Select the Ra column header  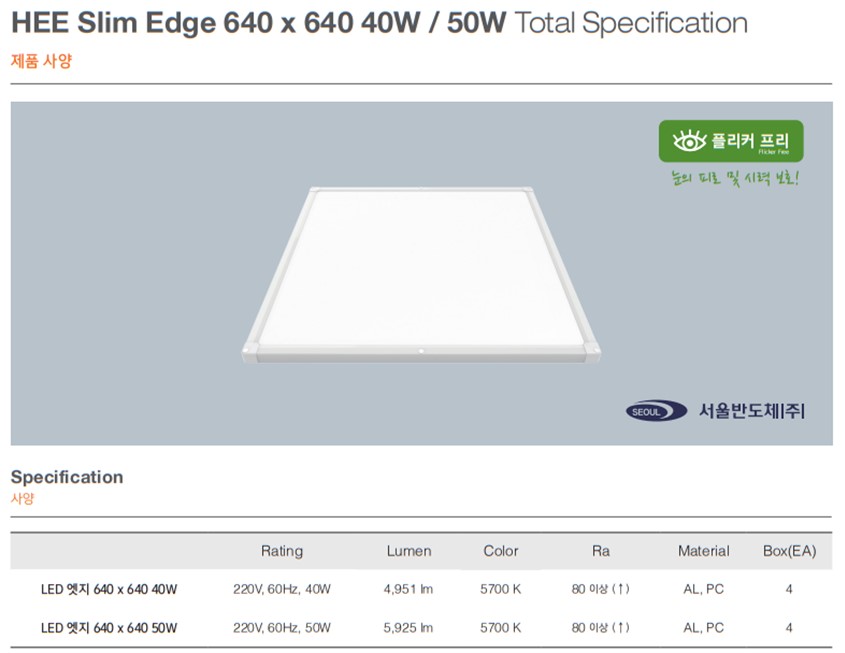601,551
